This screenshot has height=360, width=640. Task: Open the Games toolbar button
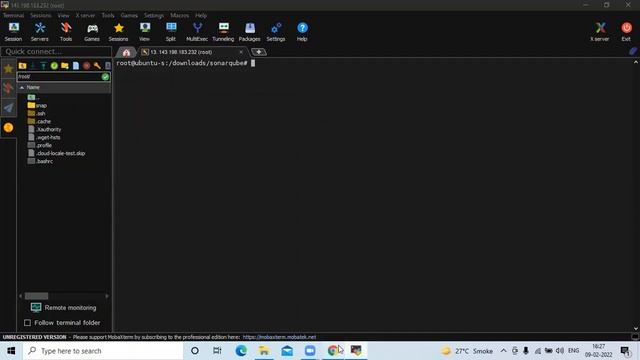pos(92,32)
